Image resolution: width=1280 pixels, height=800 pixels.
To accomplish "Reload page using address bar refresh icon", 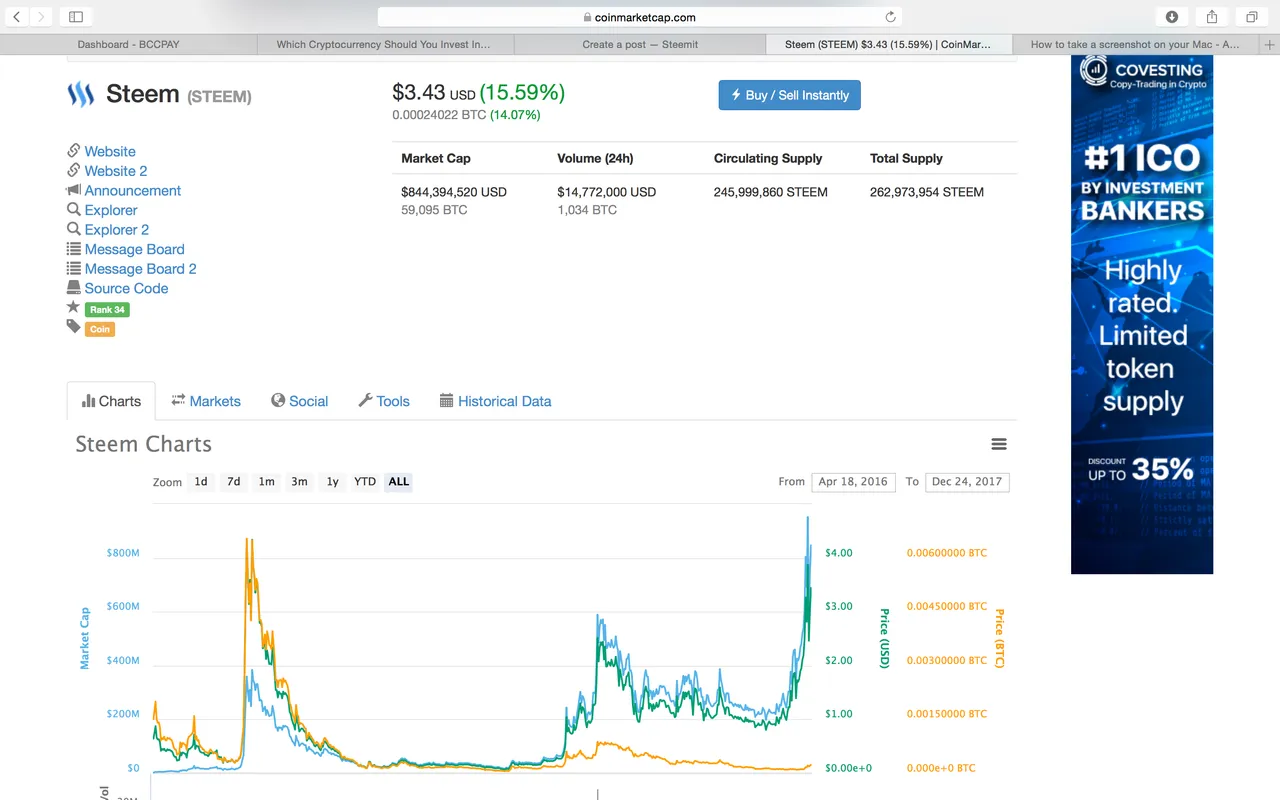I will (890, 17).
